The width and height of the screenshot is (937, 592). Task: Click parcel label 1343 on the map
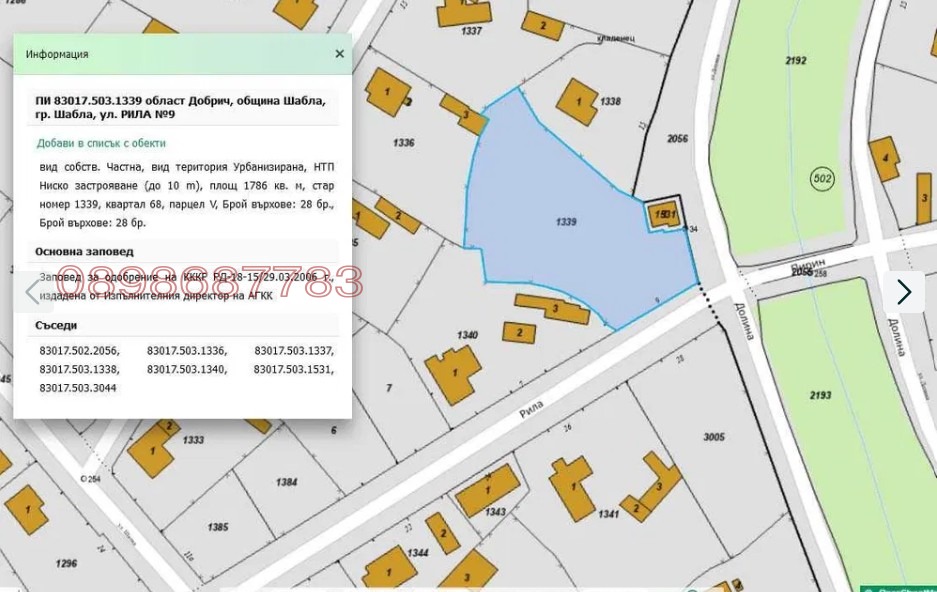(x=495, y=512)
